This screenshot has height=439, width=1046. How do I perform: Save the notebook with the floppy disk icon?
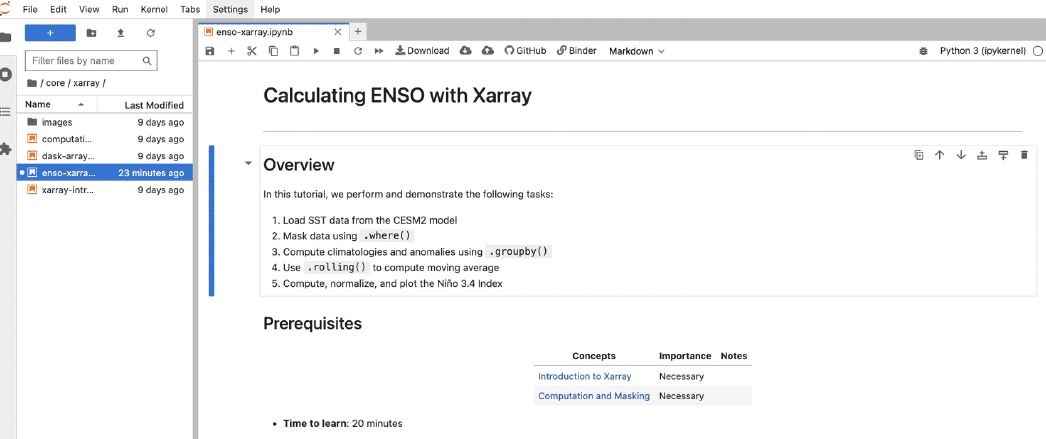(210, 51)
